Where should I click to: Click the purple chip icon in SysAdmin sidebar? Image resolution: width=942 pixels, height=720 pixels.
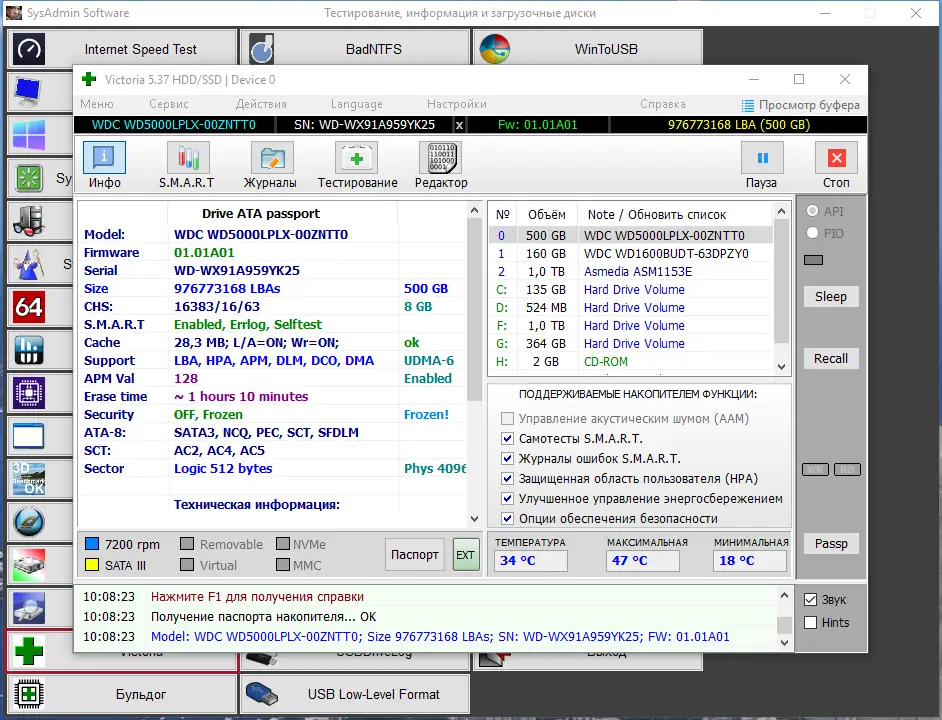coord(29,393)
